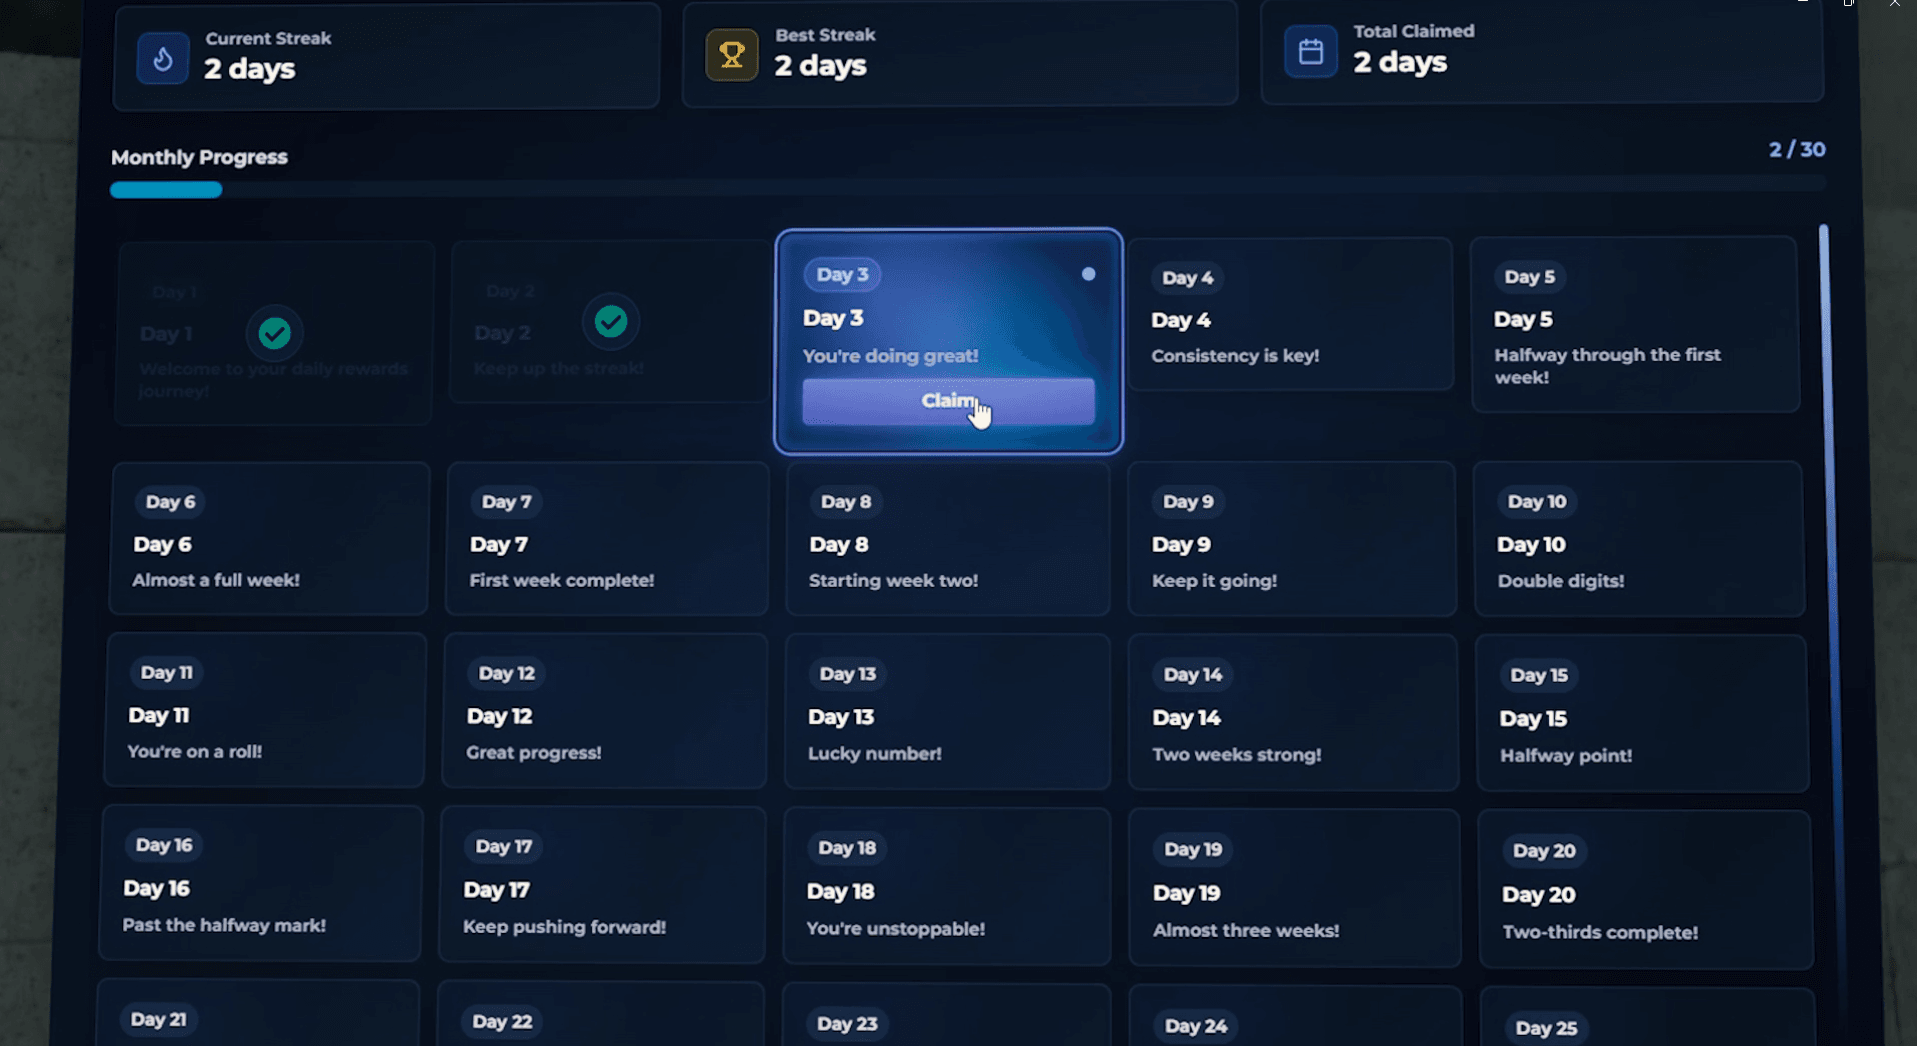1917x1046 pixels.
Task: Select the Day 15 'Halfway point!' card
Action: 1640,714
